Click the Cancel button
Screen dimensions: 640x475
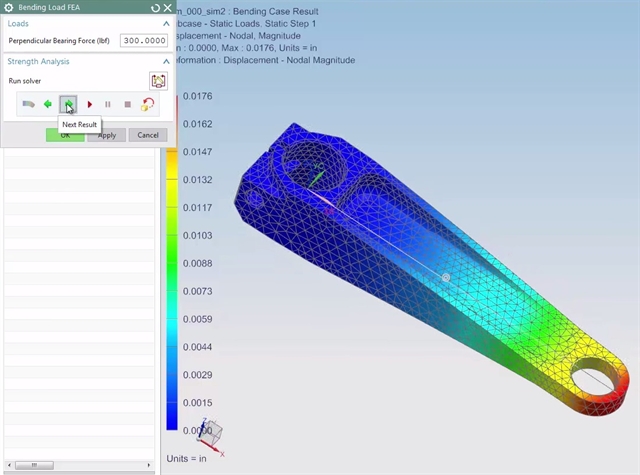(148, 135)
